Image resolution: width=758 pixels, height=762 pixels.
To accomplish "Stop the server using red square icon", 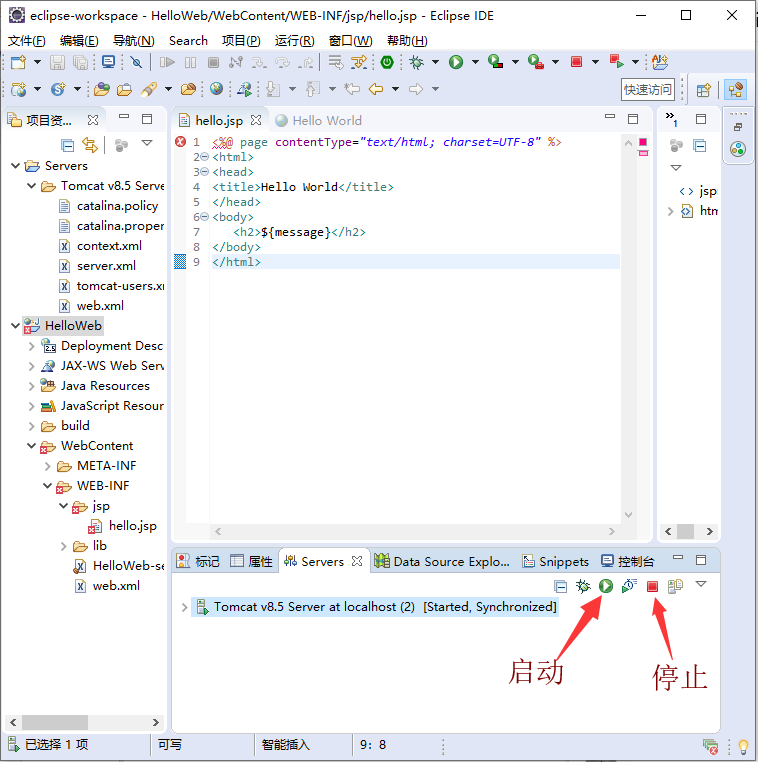I will click(652, 586).
